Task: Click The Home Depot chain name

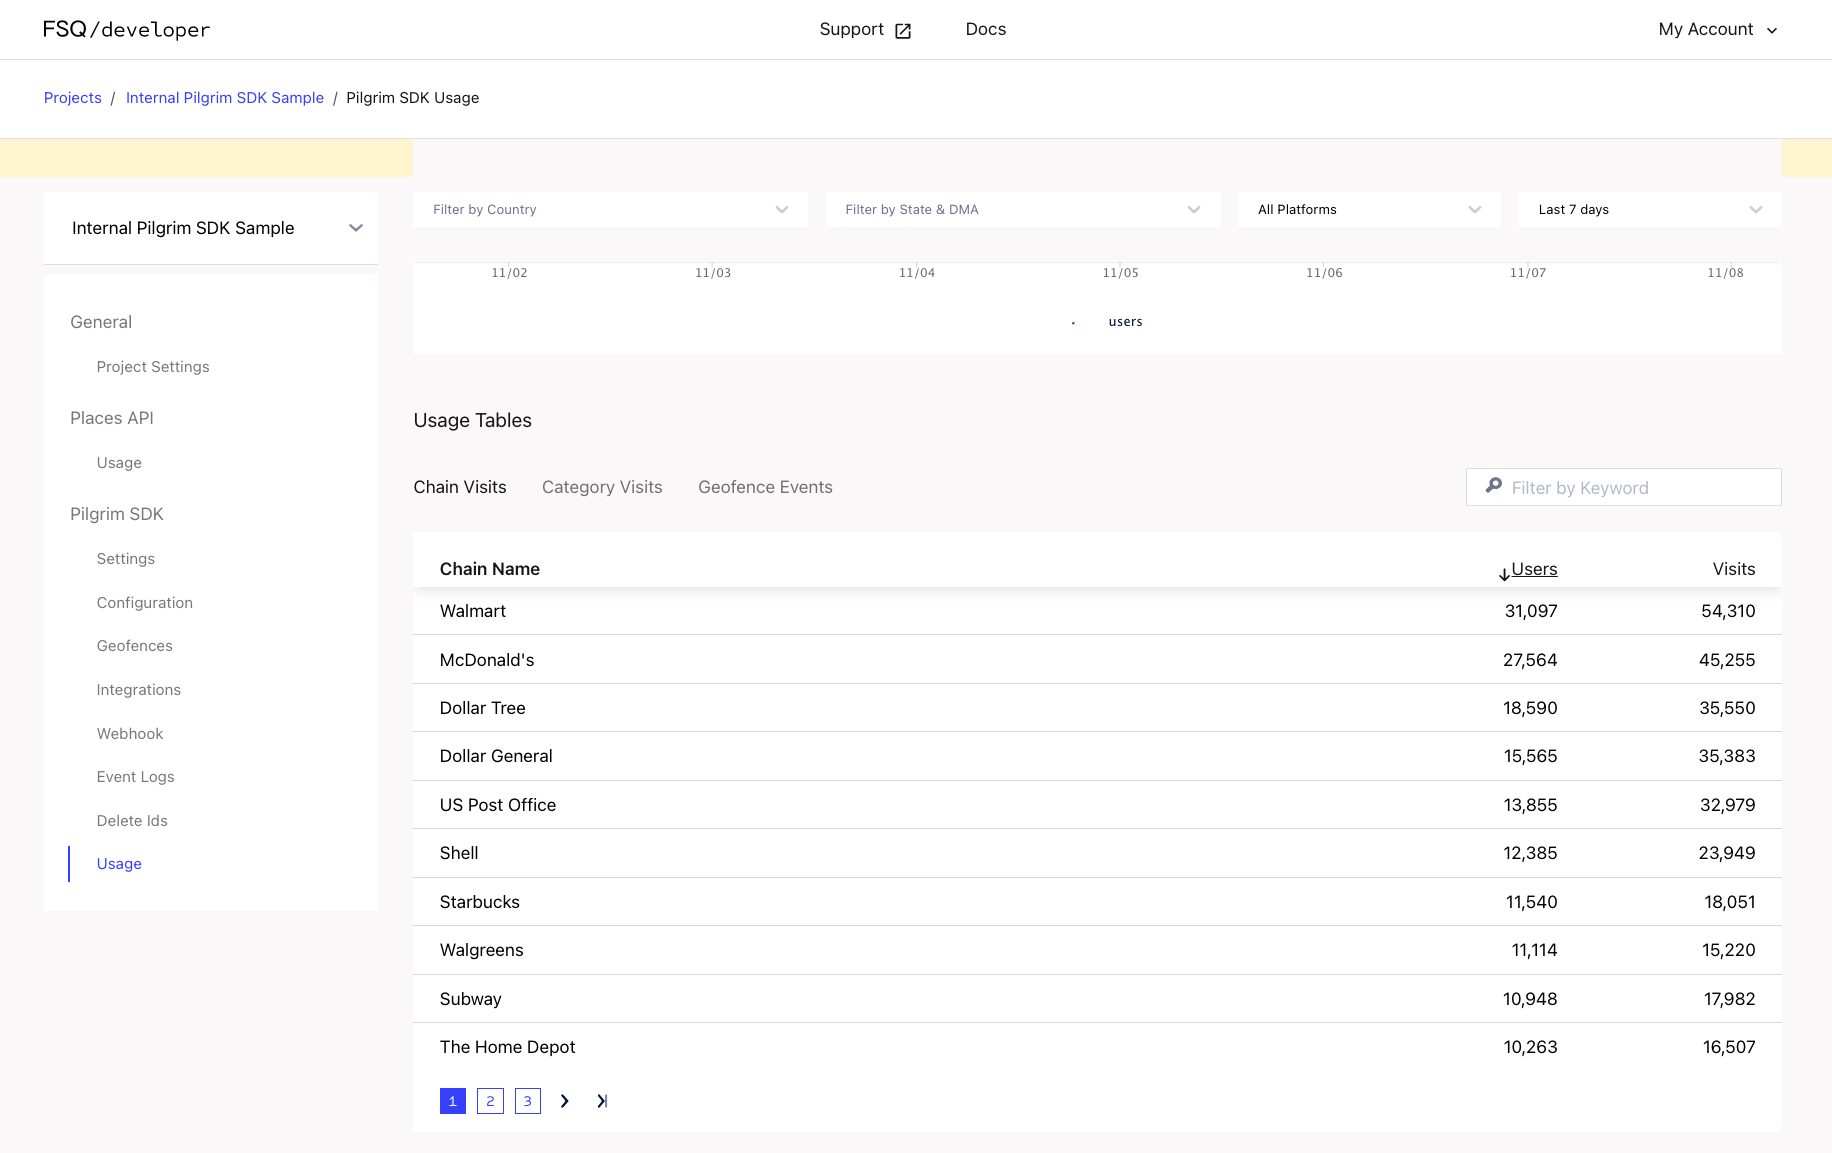Action: click(508, 1047)
